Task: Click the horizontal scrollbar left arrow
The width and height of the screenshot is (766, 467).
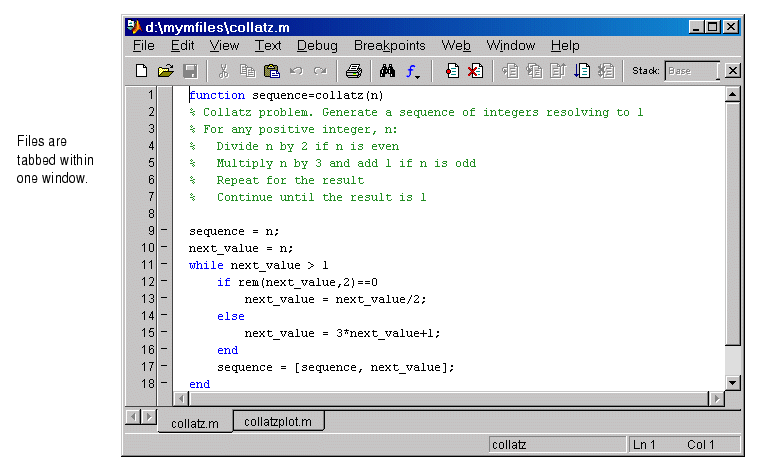Action: click(x=181, y=399)
